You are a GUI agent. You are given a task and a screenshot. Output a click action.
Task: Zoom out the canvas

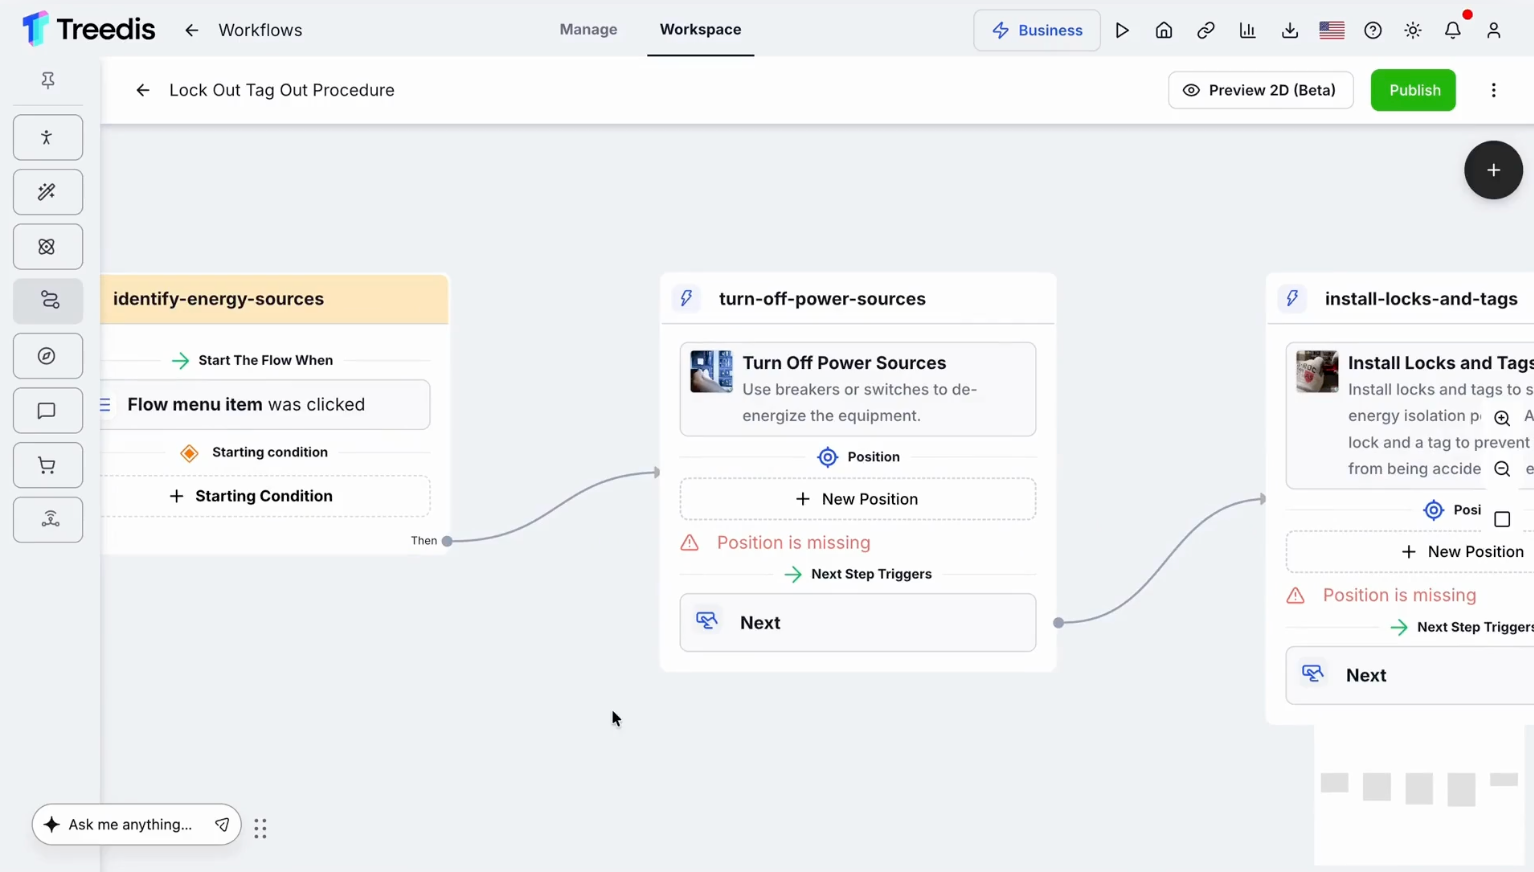1502,469
